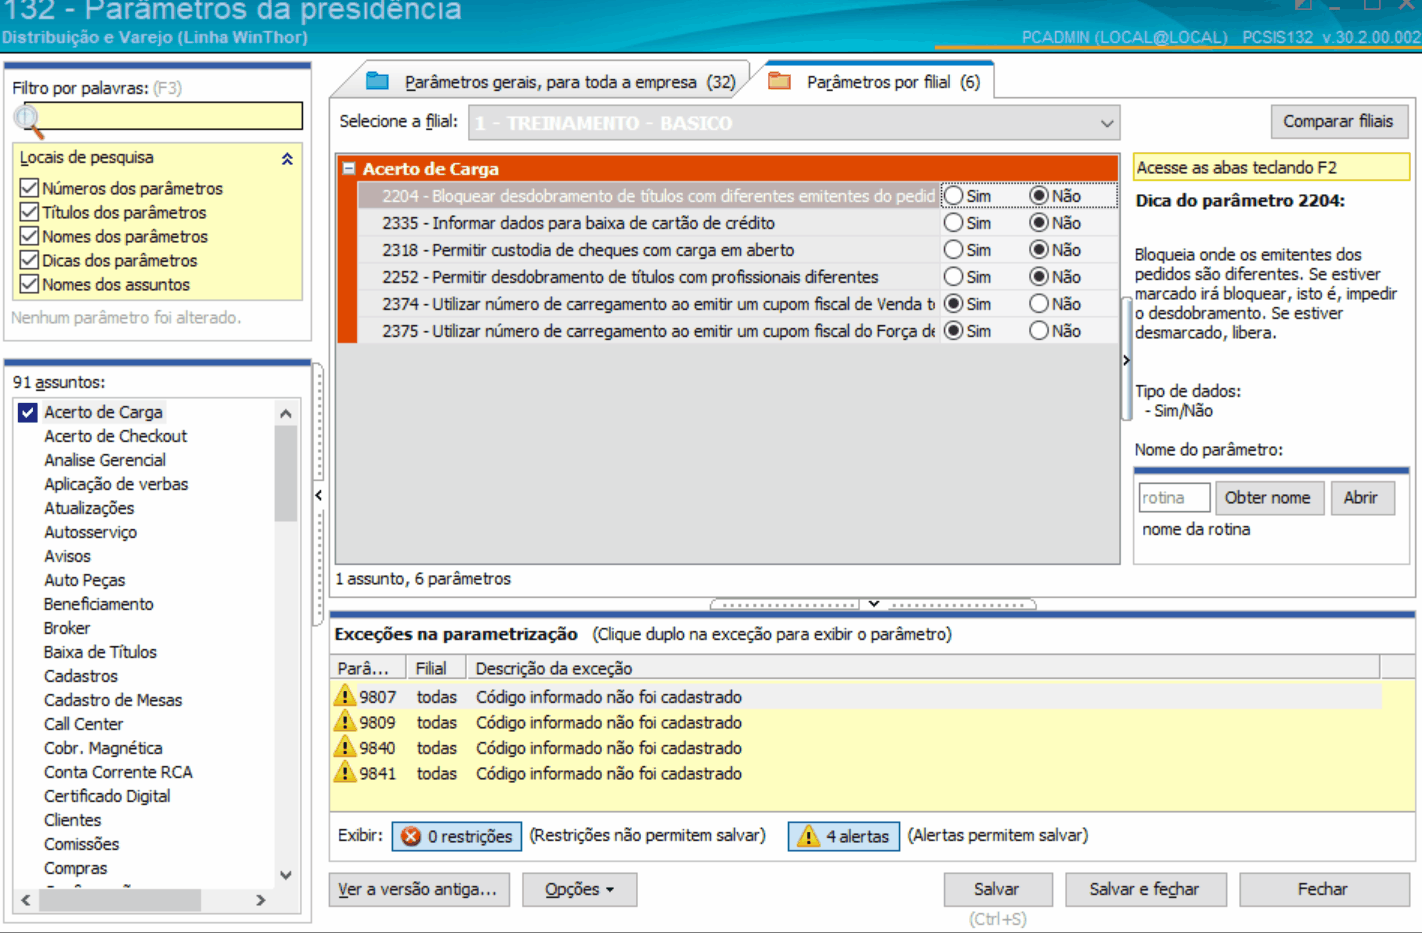Click warning icon for exception 9809
Screen dimensions: 1422x933
point(345,722)
